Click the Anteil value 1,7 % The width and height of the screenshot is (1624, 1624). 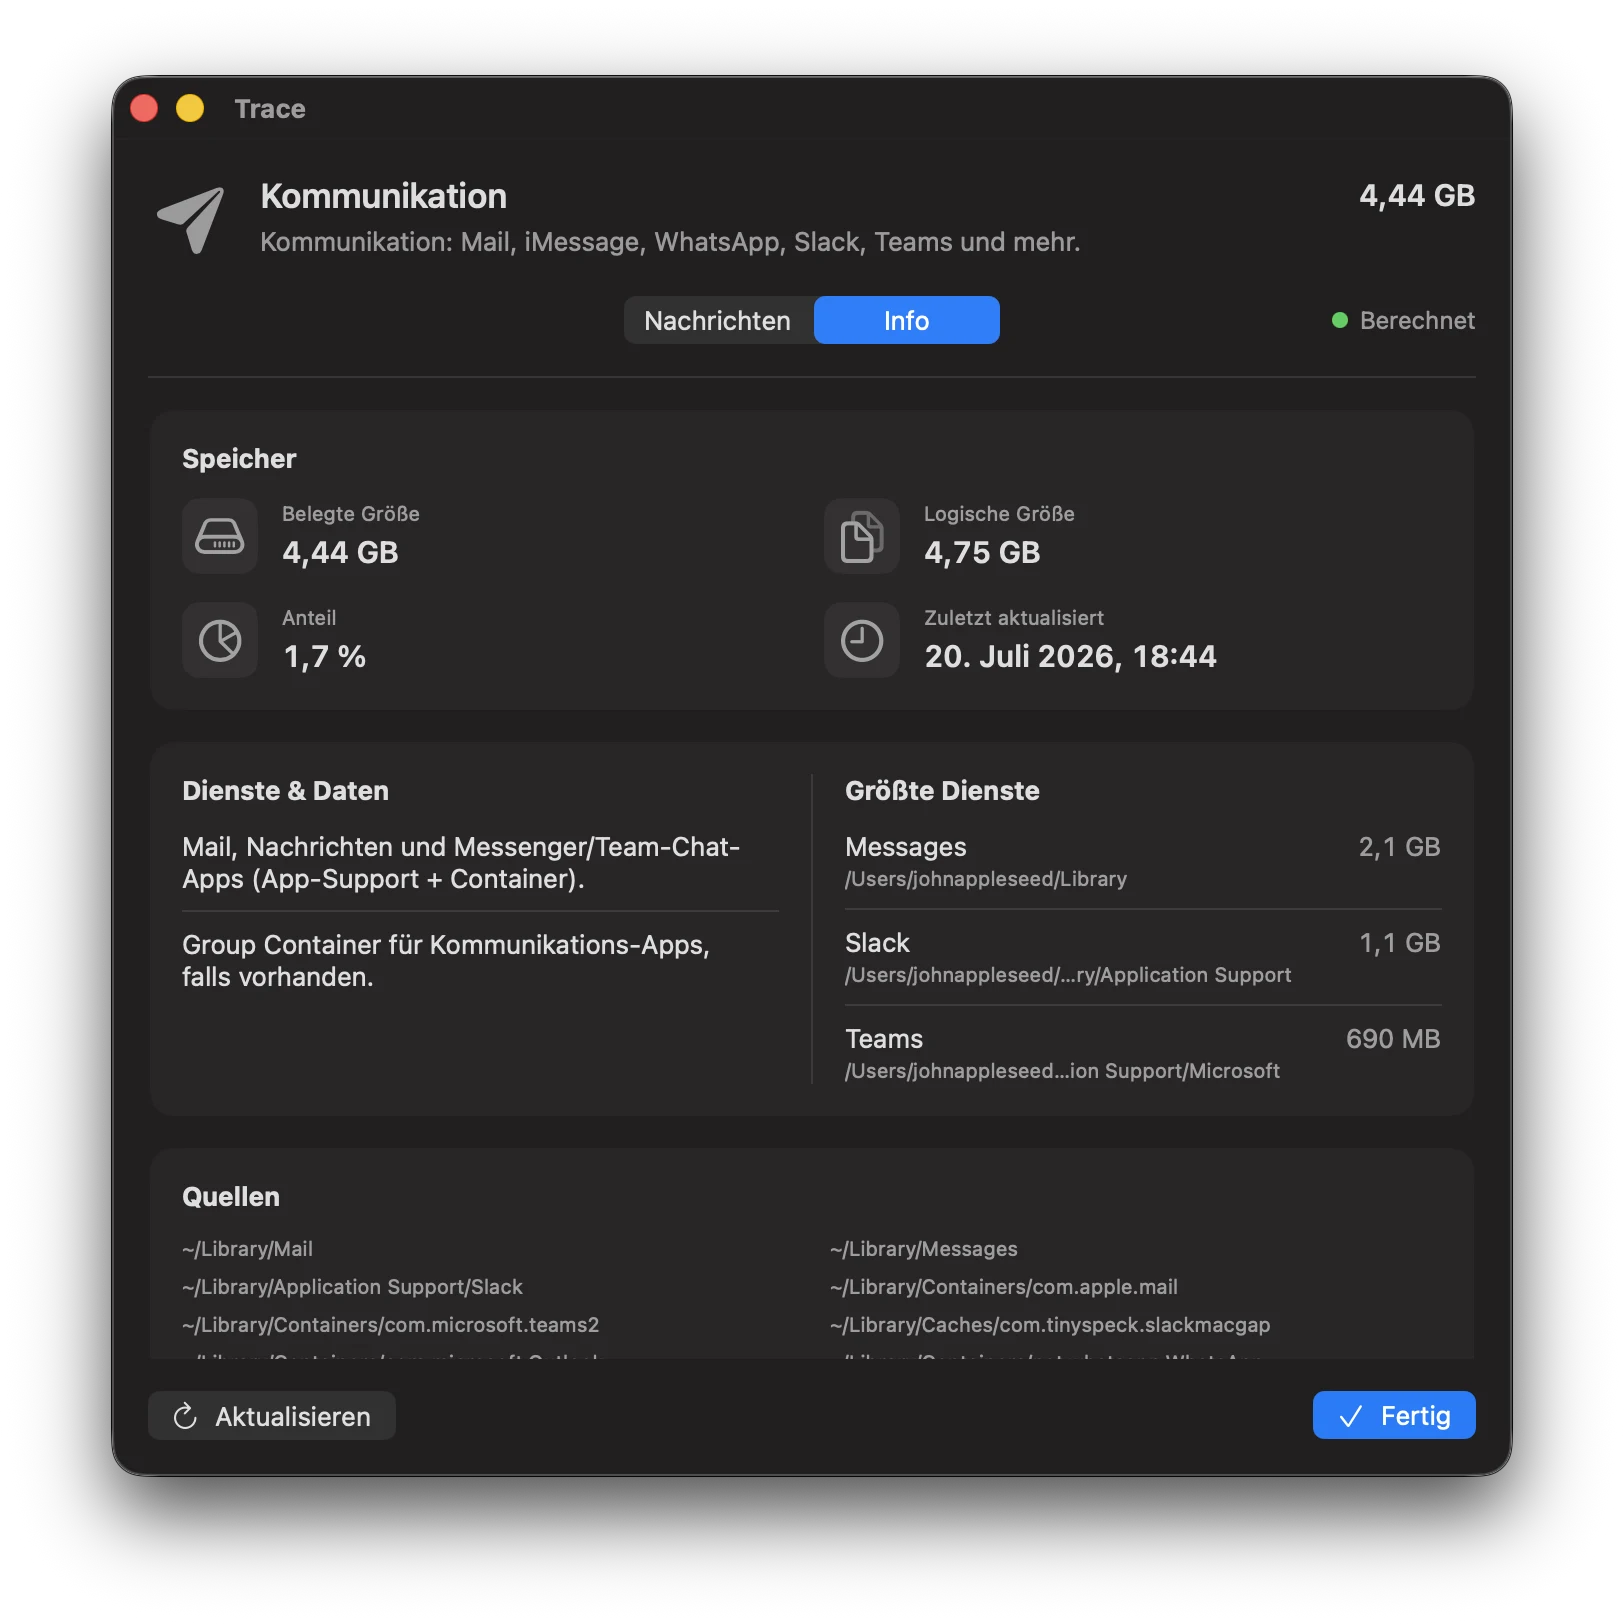tap(325, 656)
